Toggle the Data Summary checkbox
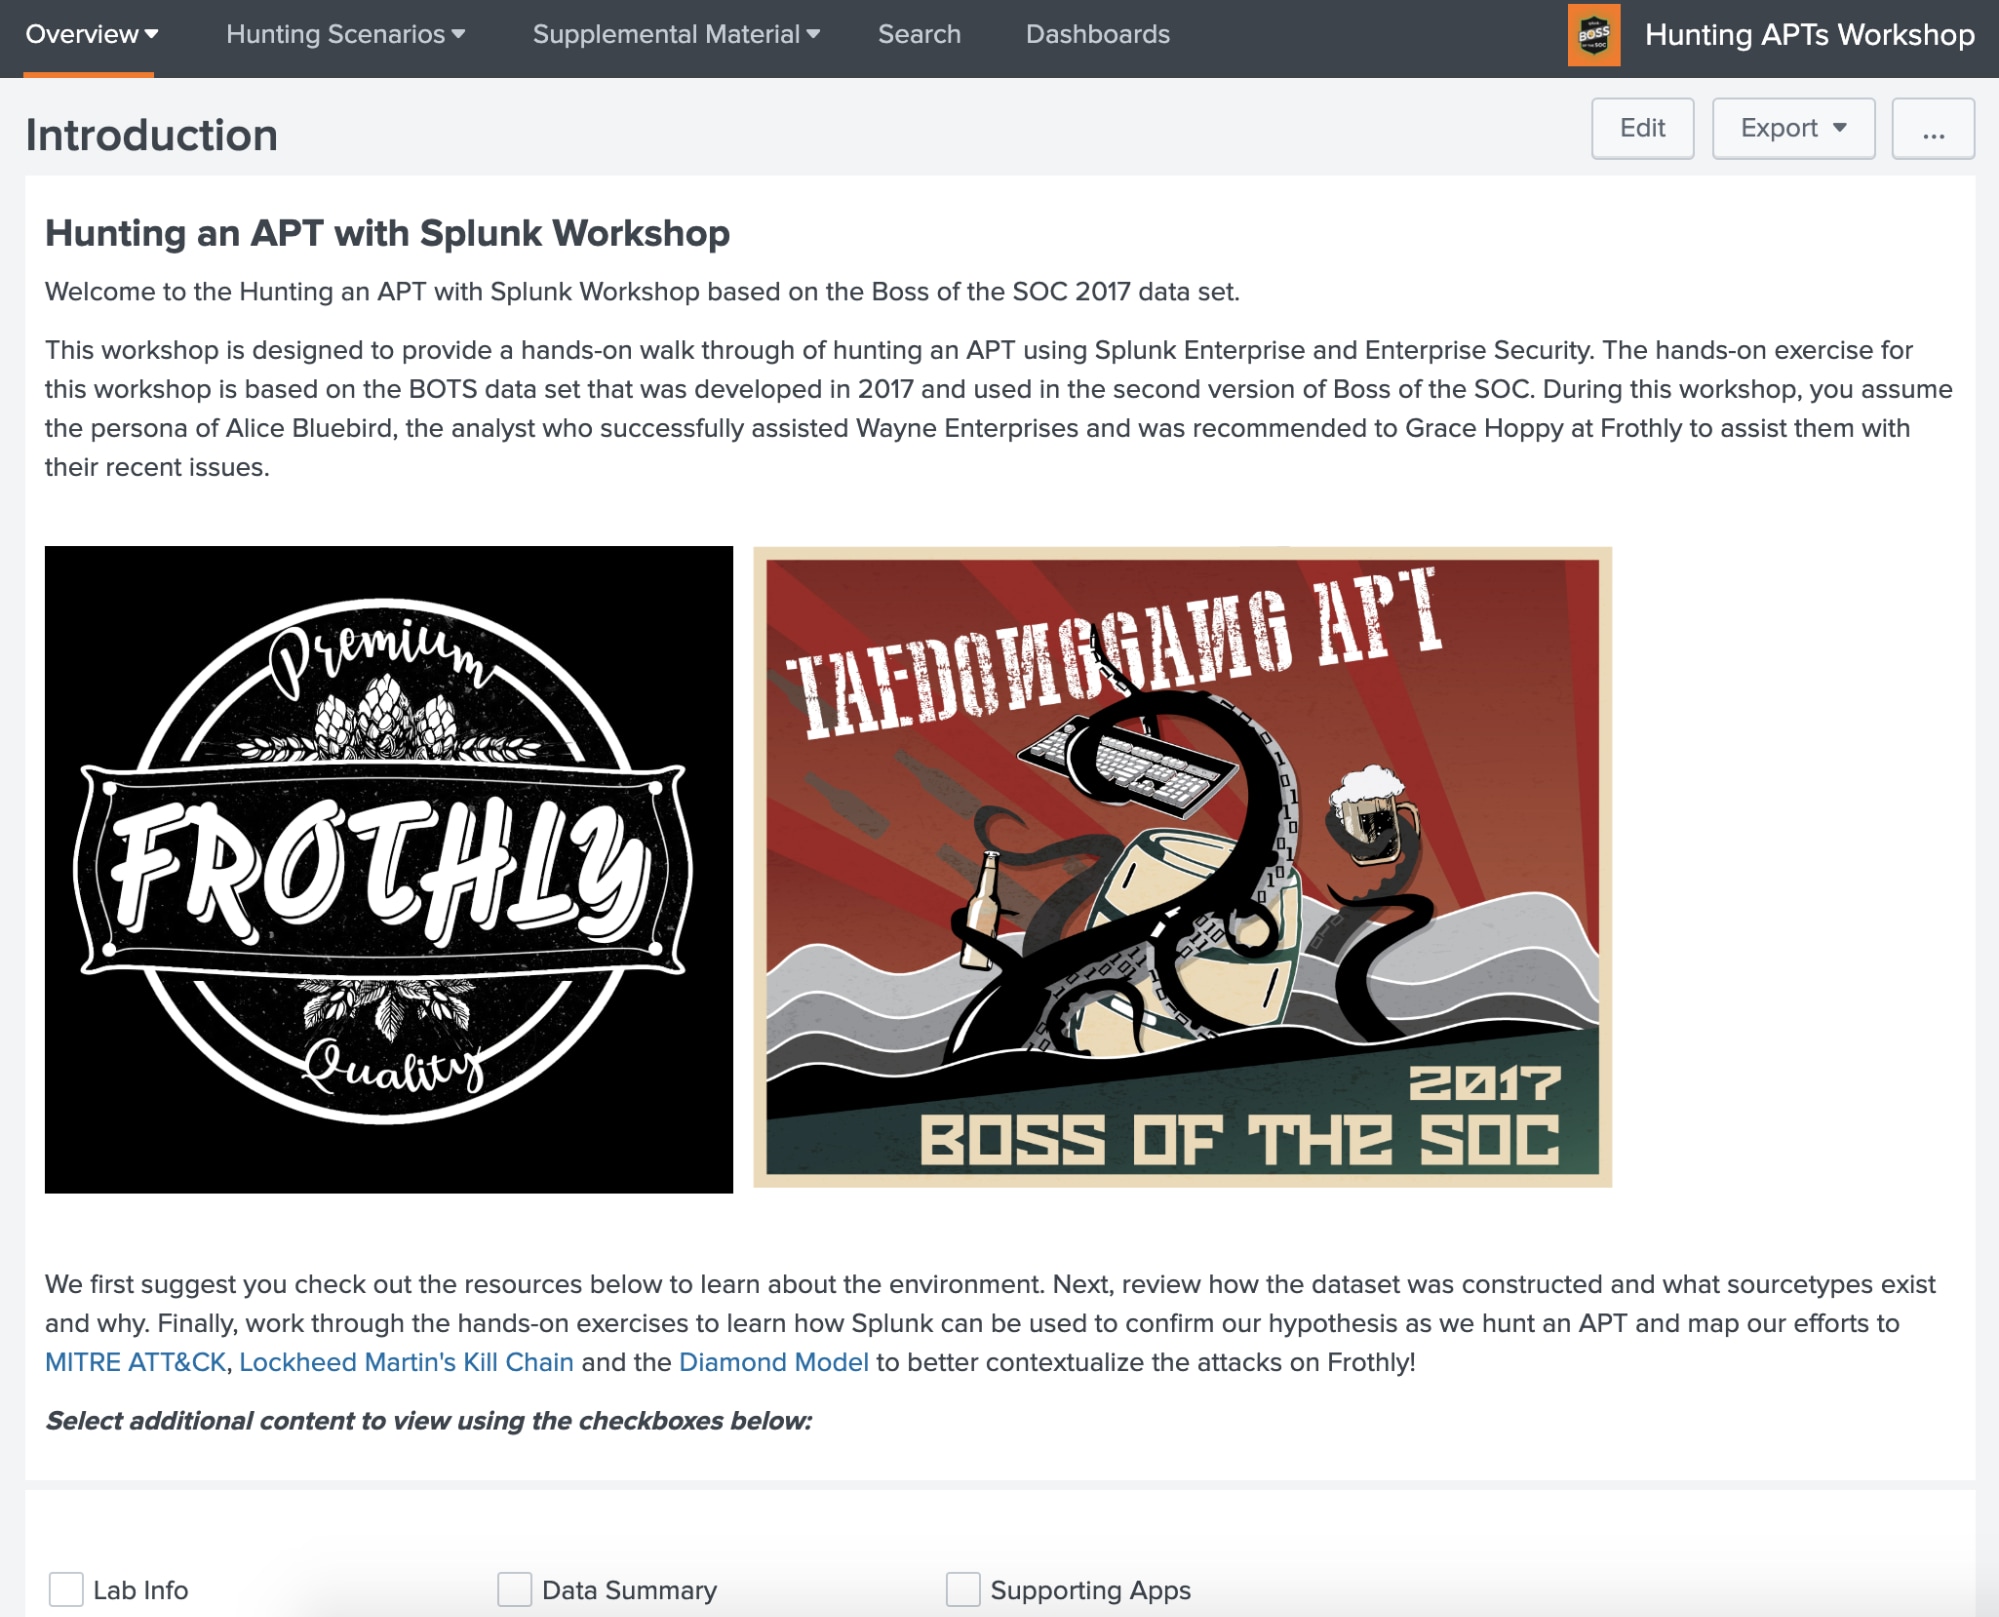This screenshot has width=1999, height=1617. pos(514,1589)
